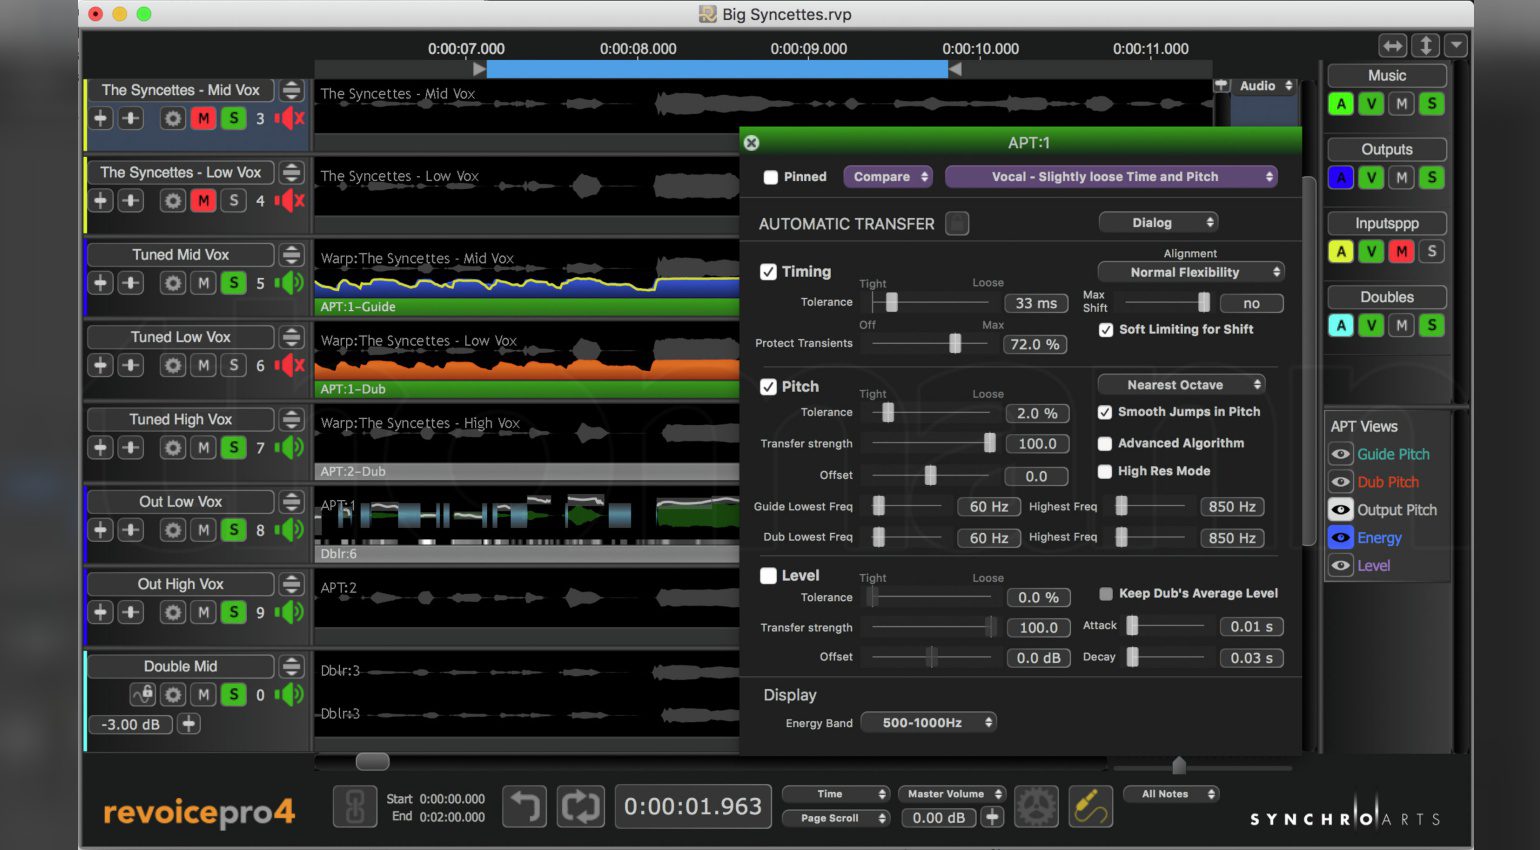The height and width of the screenshot is (850, 1540).
Task: Enable the Level transfer checkbox in APT:1
Action: (768, 575)
